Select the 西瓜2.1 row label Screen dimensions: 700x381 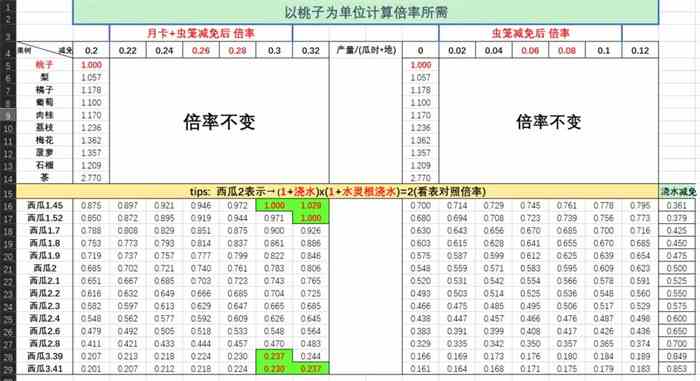click(x=45, y=281)
